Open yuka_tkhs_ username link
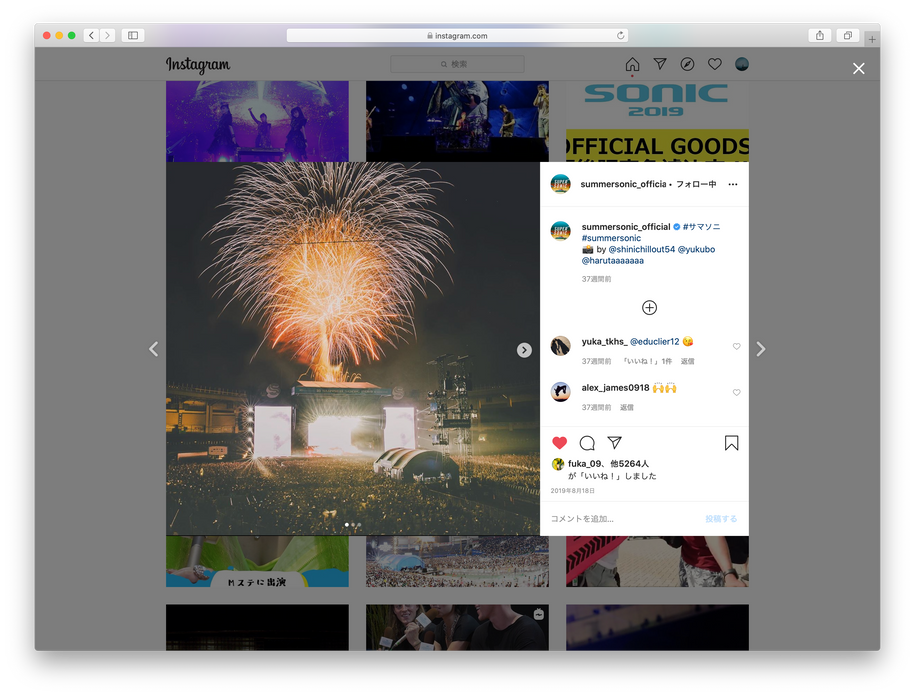Screen dimensions: 914x696 (604, 342)
